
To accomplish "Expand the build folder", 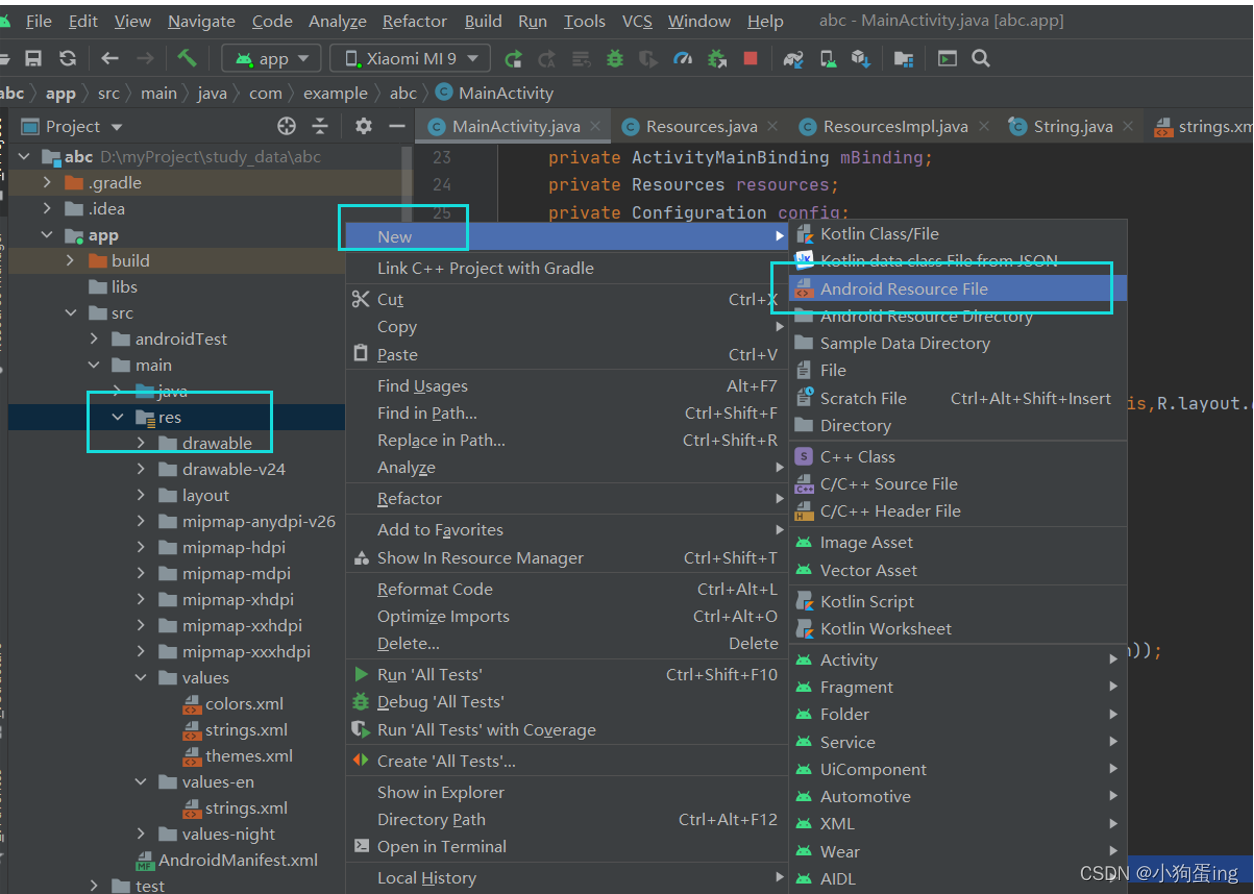I will (x=70, y=260).
